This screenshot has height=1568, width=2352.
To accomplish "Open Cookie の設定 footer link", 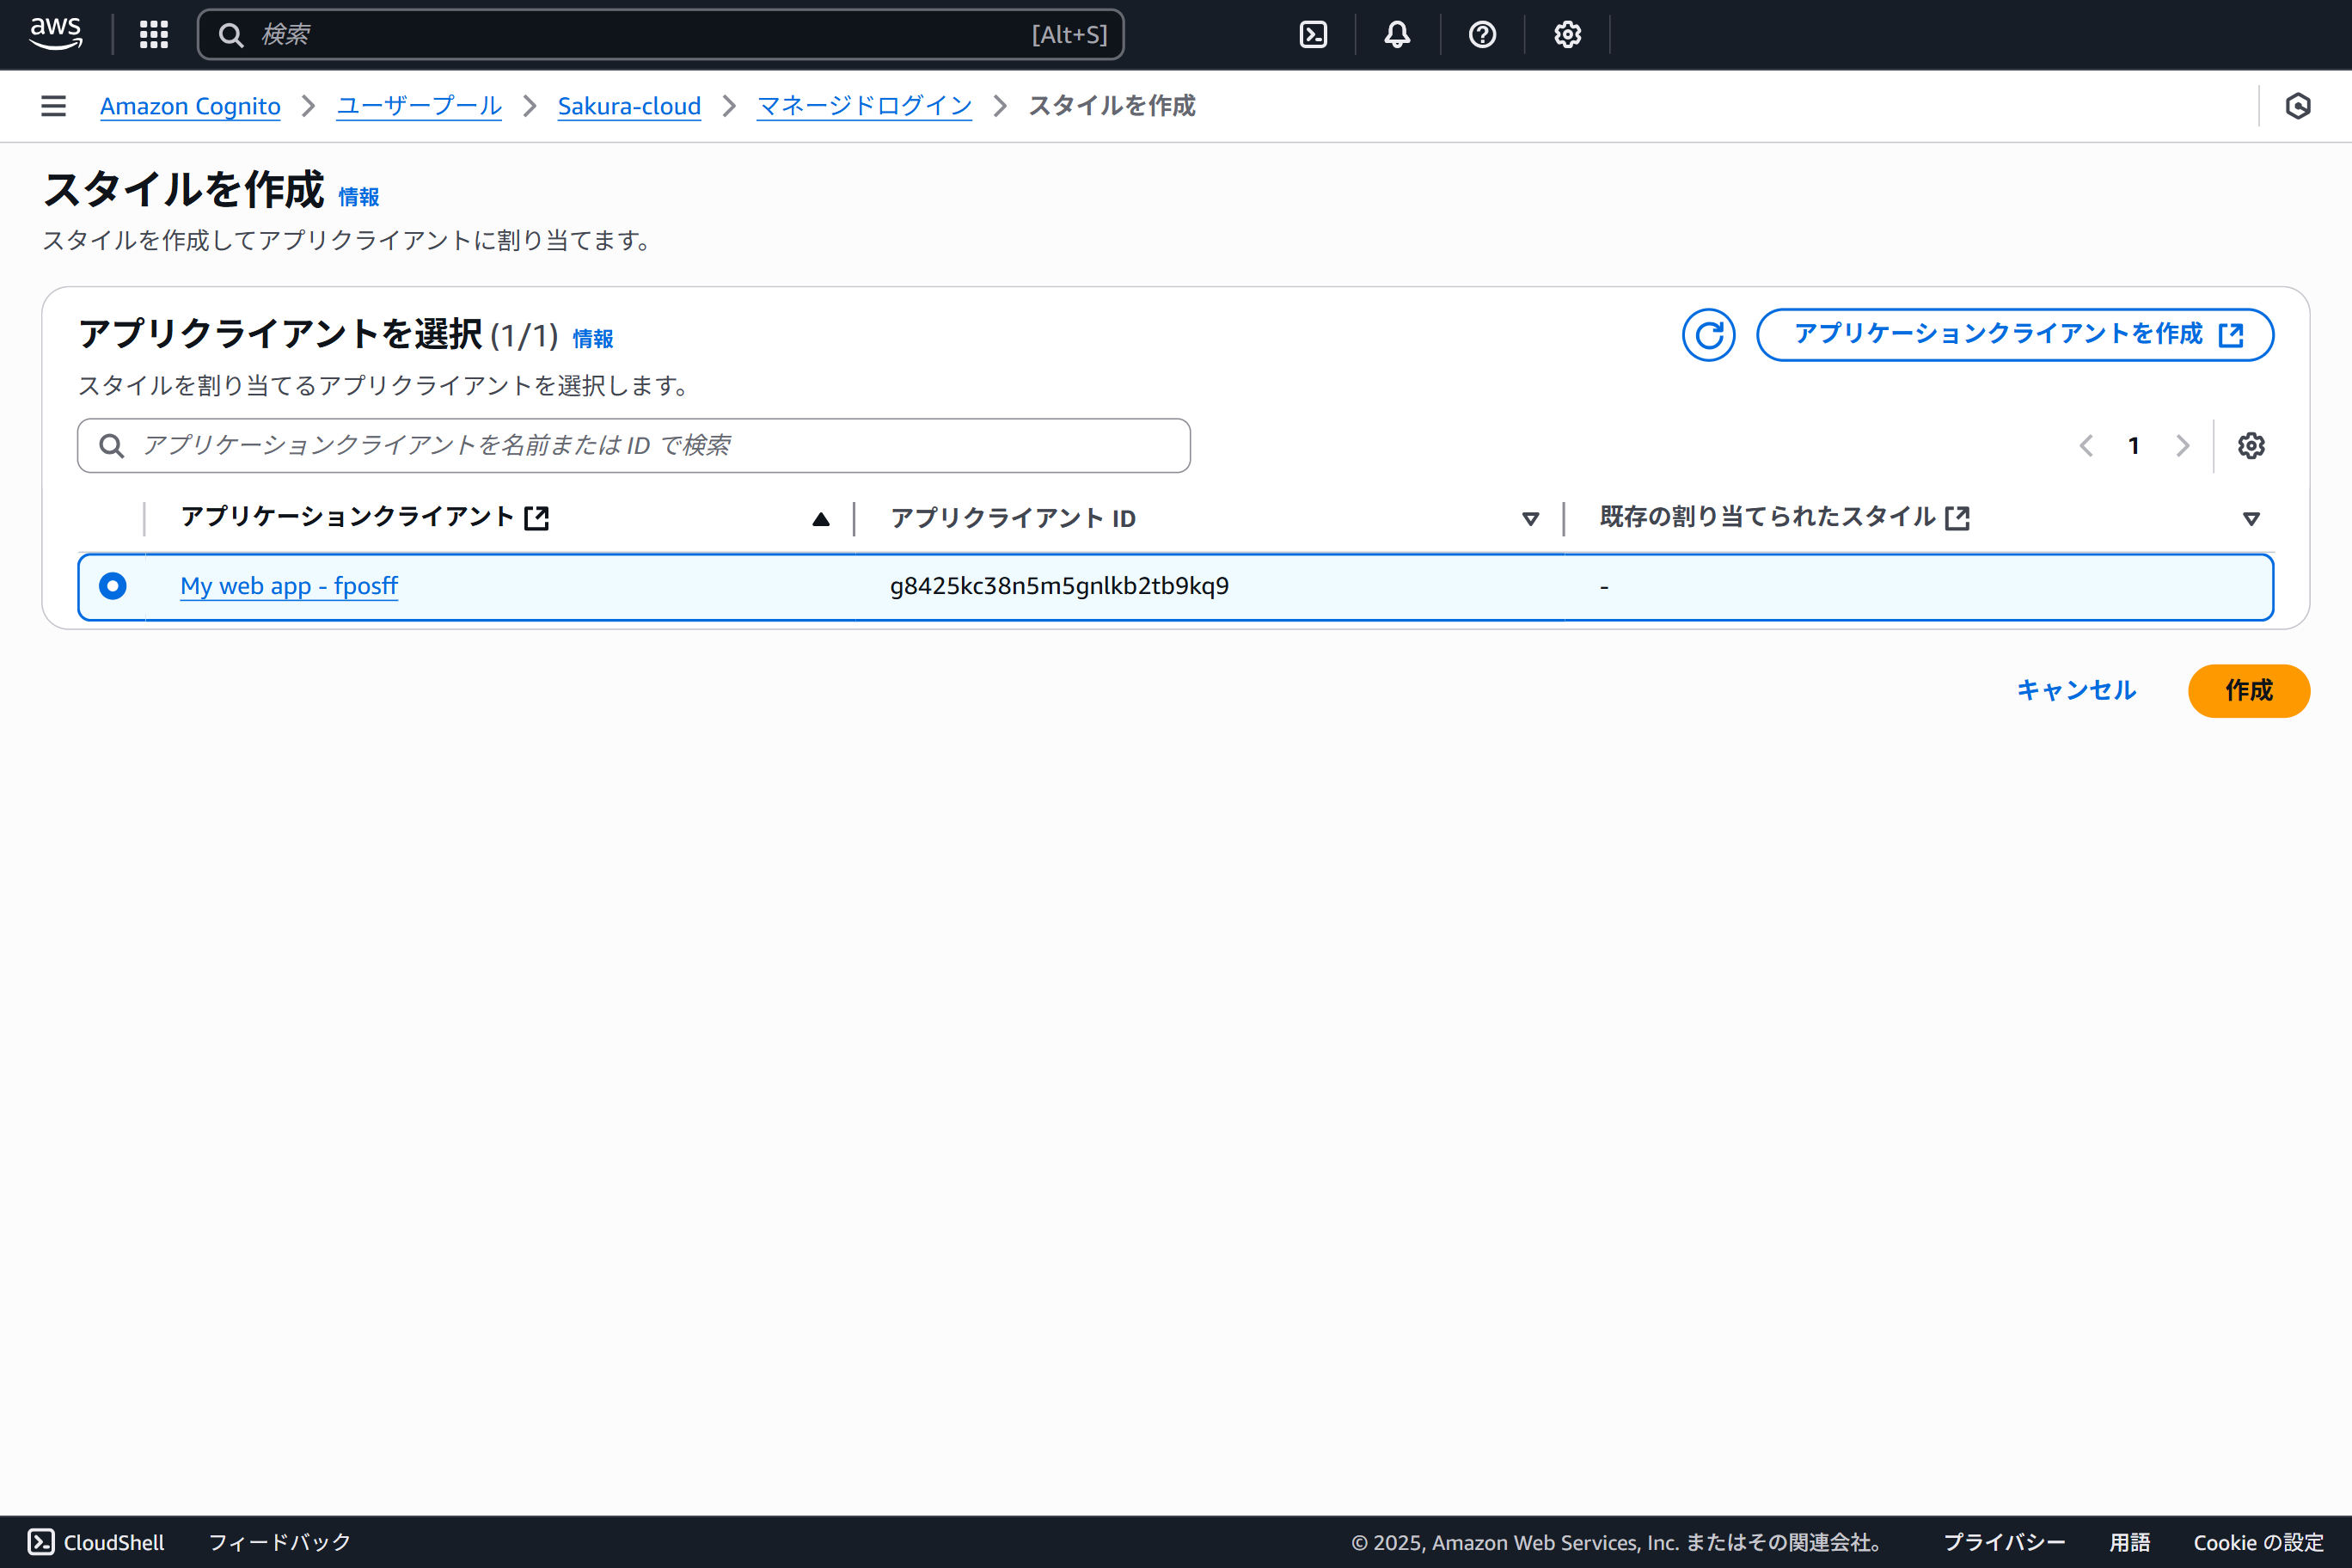I will coord(2258,1542).
